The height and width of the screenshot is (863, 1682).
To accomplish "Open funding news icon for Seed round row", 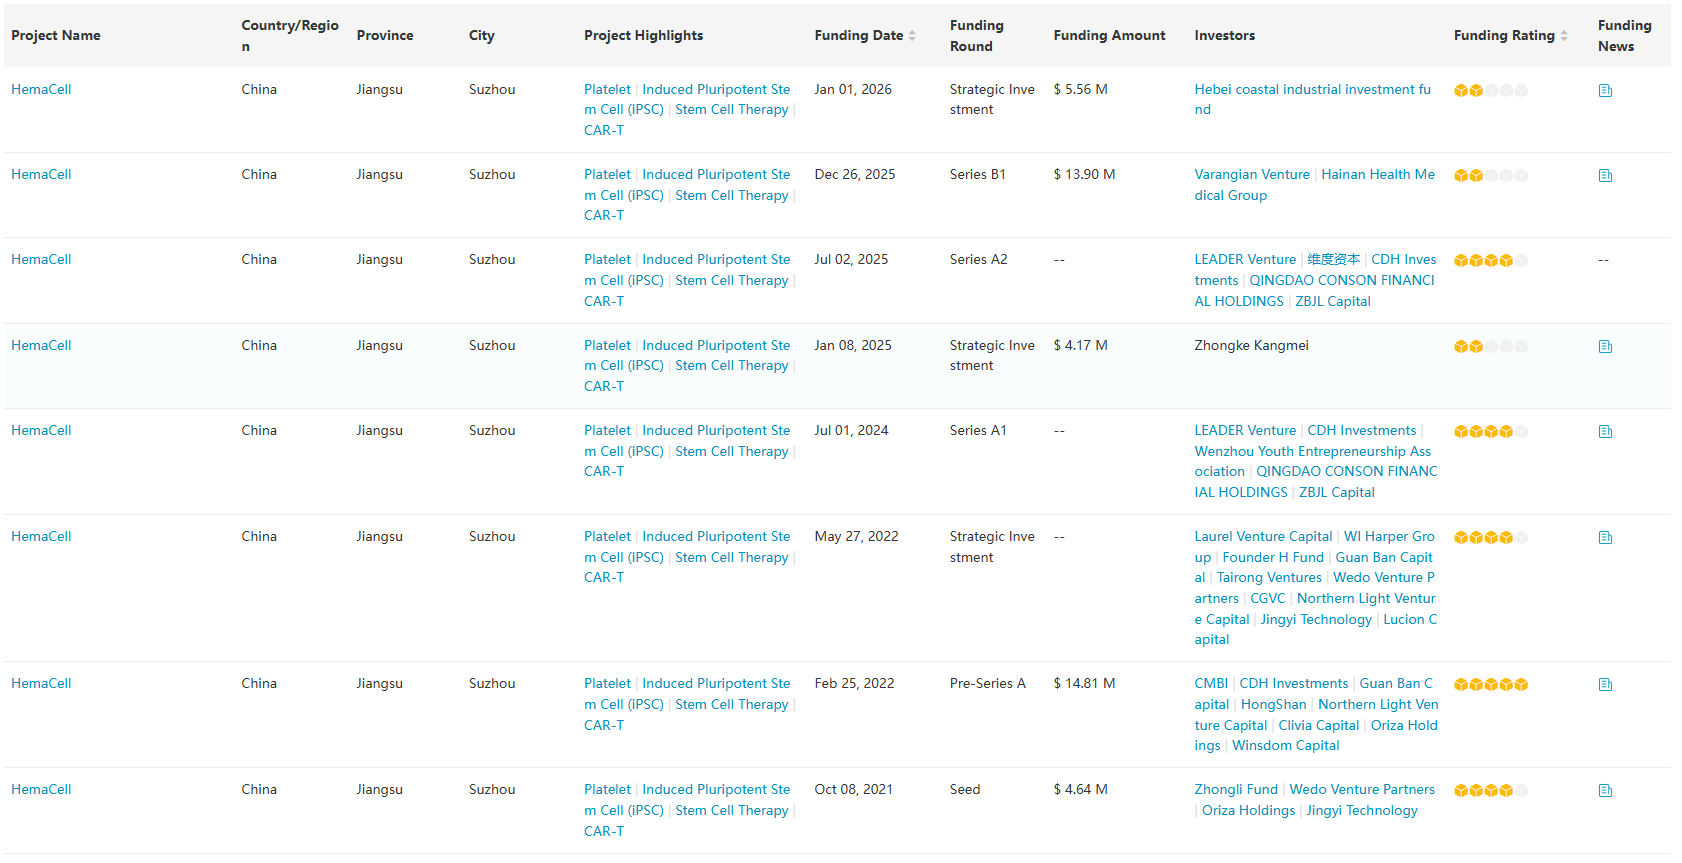I will click(x=1605, y=791).
